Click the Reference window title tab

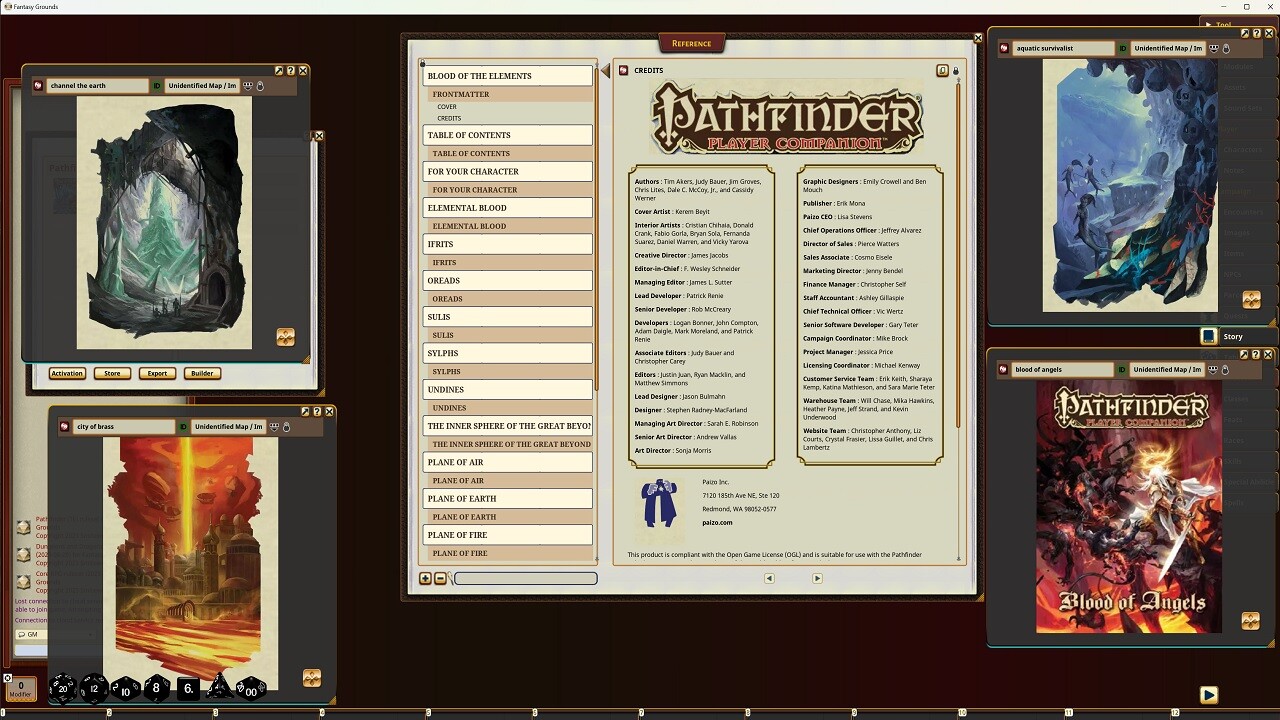pos(692,43)
